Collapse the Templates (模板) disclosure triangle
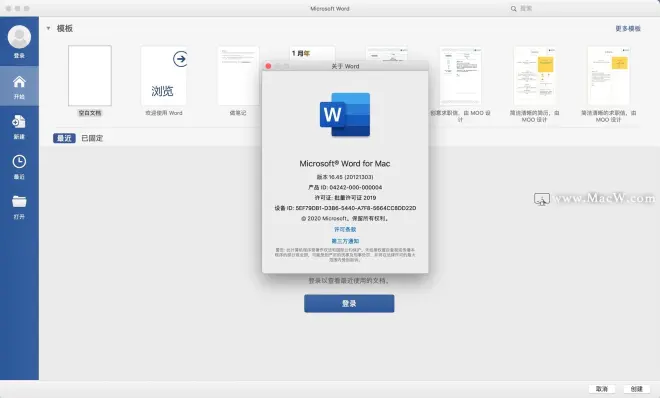 tap(48, 29)
